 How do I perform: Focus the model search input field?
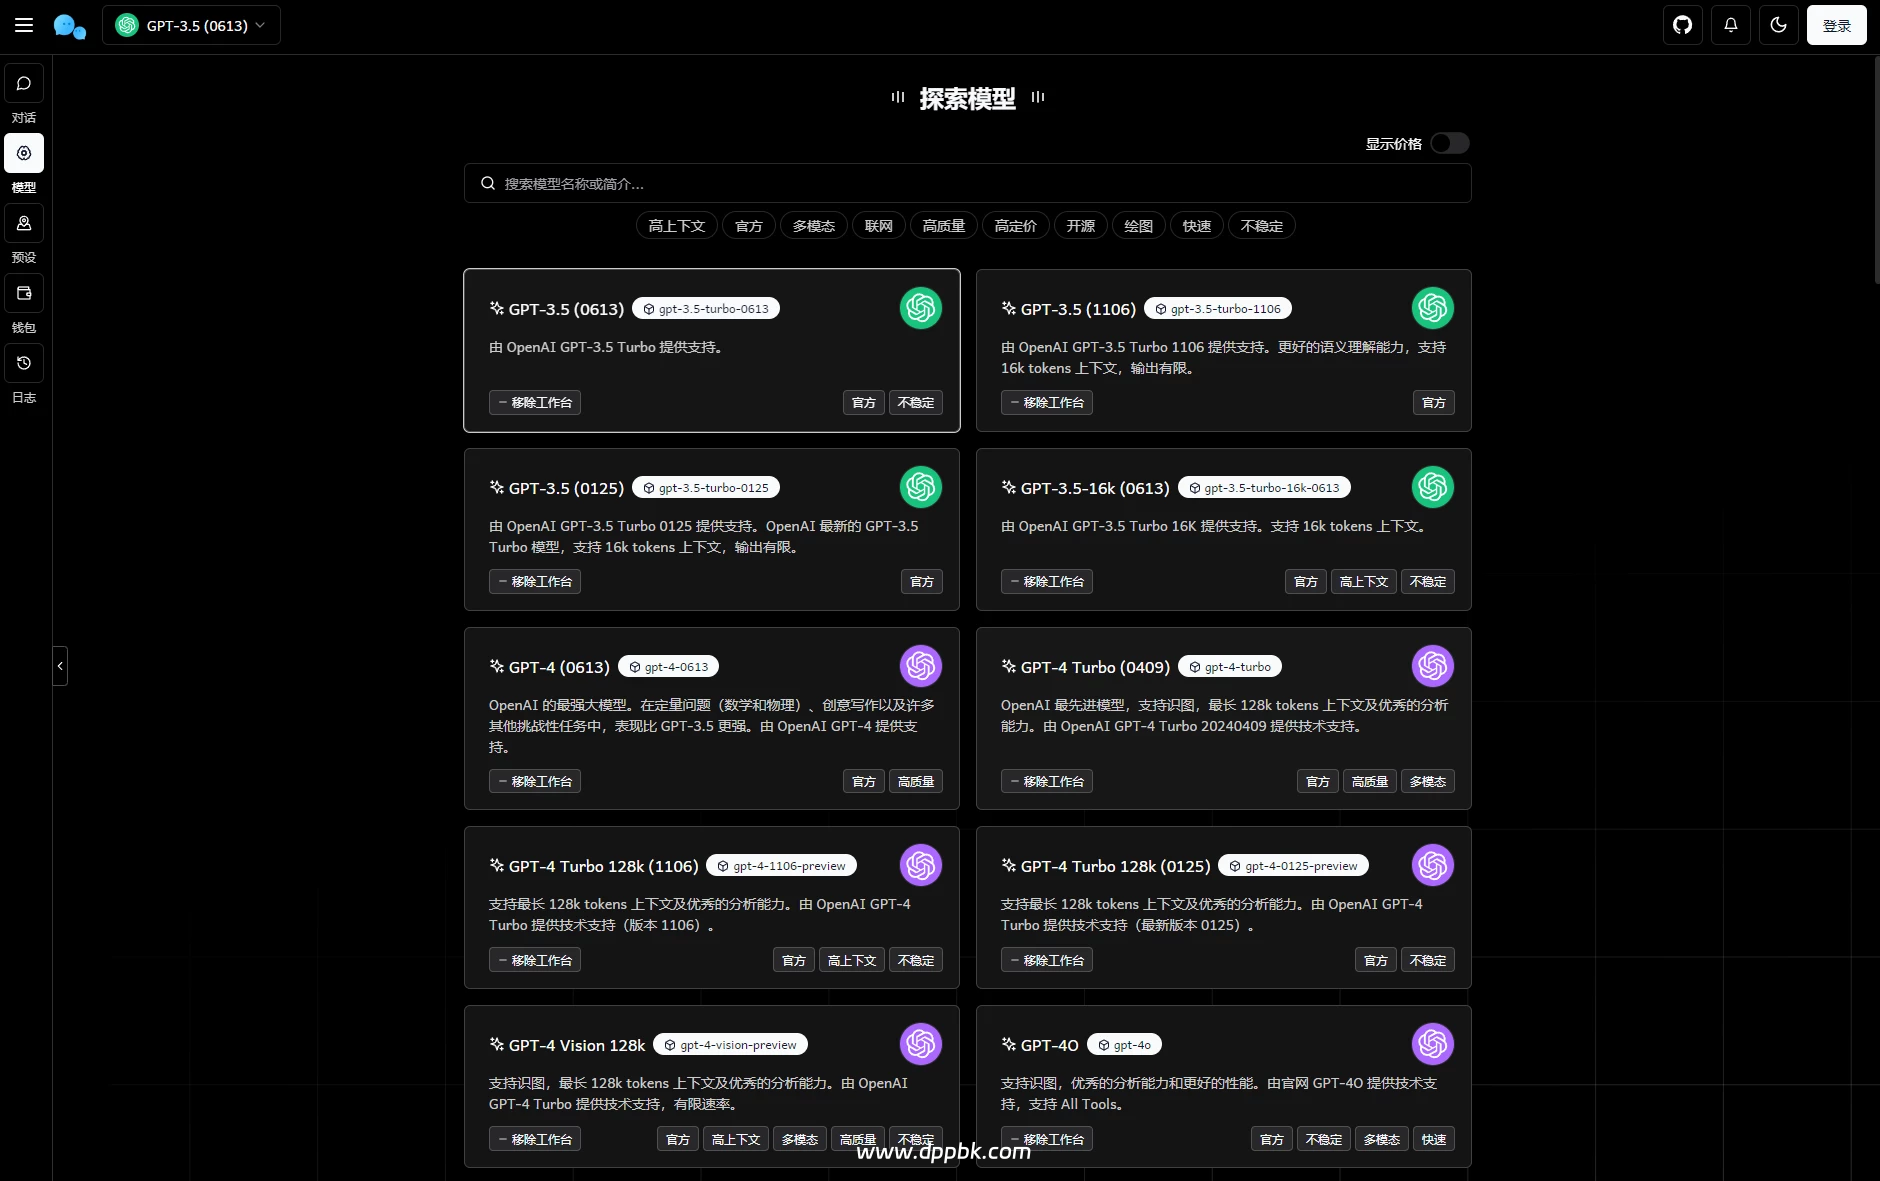[x=967, y=184]
